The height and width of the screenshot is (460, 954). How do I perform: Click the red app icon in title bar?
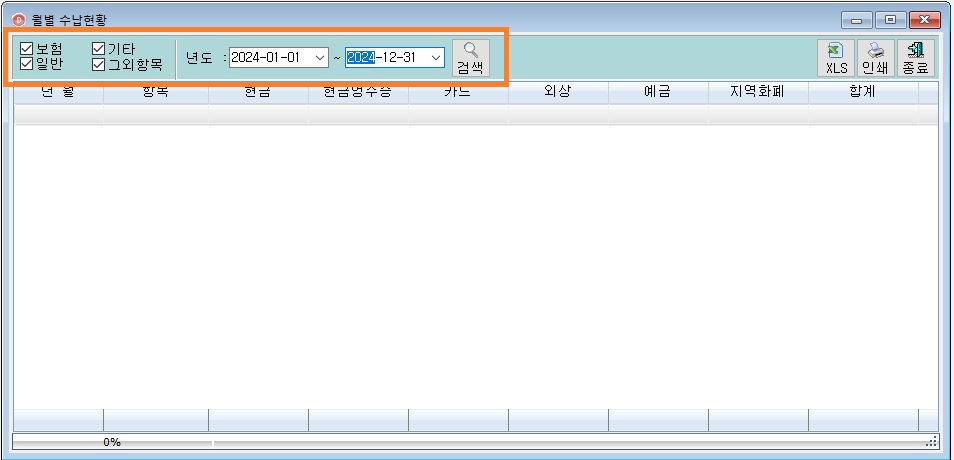pyautogui.click(x=19, y=20)
